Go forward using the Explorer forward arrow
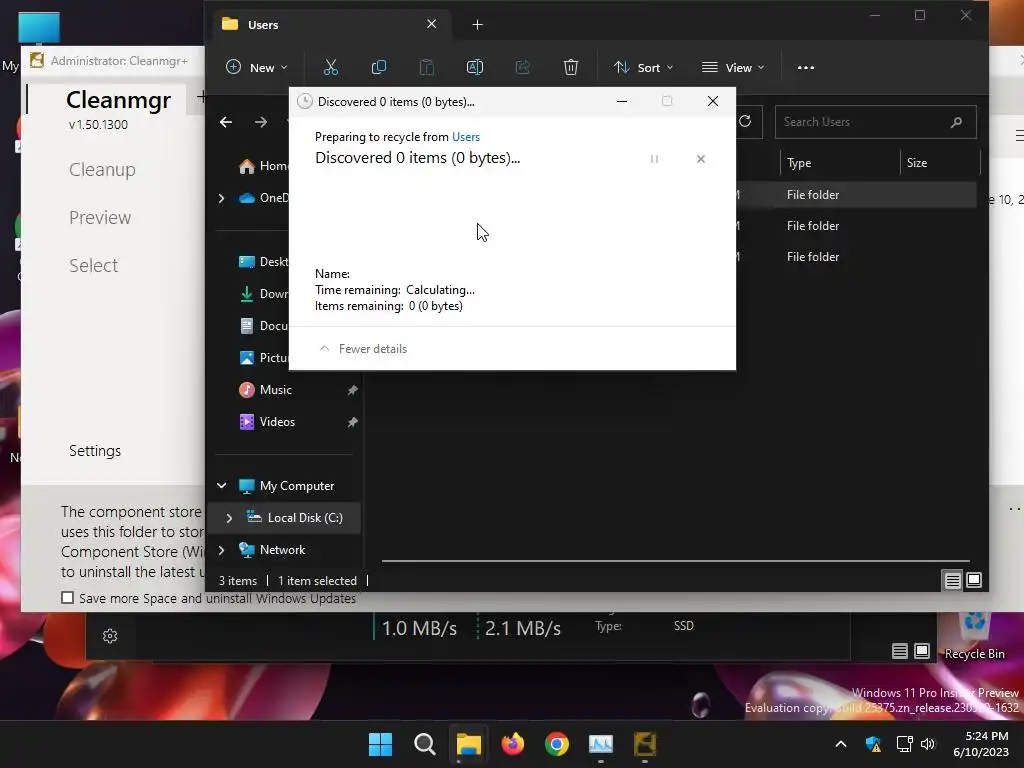Screen dimensions: 1024x768 [x=261, y=122]
